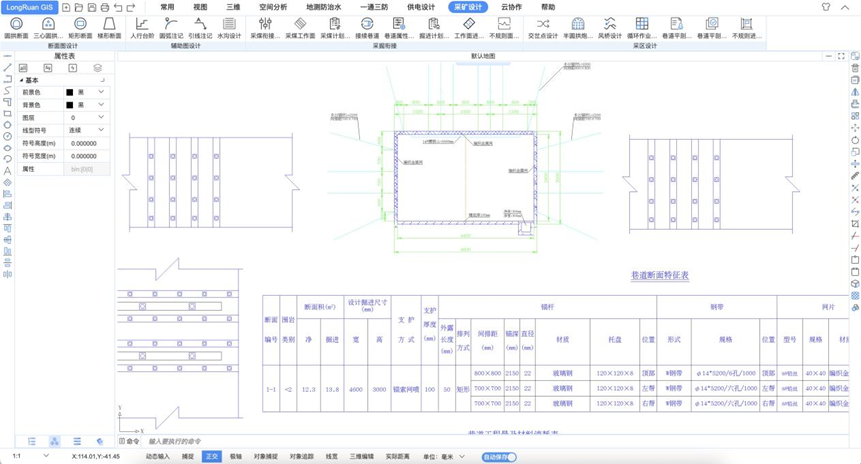Click the 背景色 black color swatch
Image resolution: width=861 pixels, height=464 pixels.
[70, 105]
